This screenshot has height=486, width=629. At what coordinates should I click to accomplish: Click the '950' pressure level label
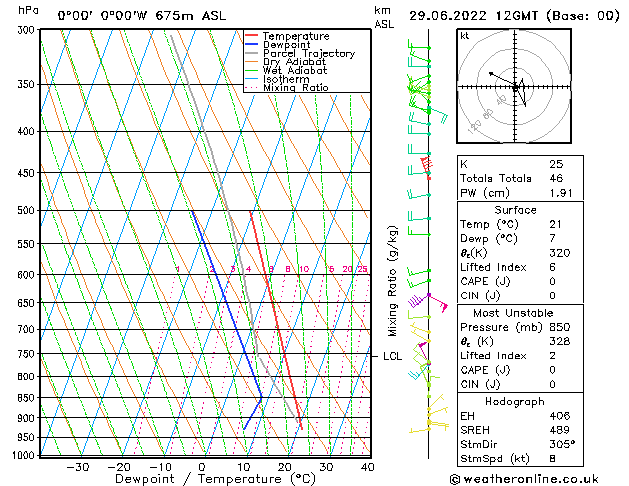pos(27,437)
